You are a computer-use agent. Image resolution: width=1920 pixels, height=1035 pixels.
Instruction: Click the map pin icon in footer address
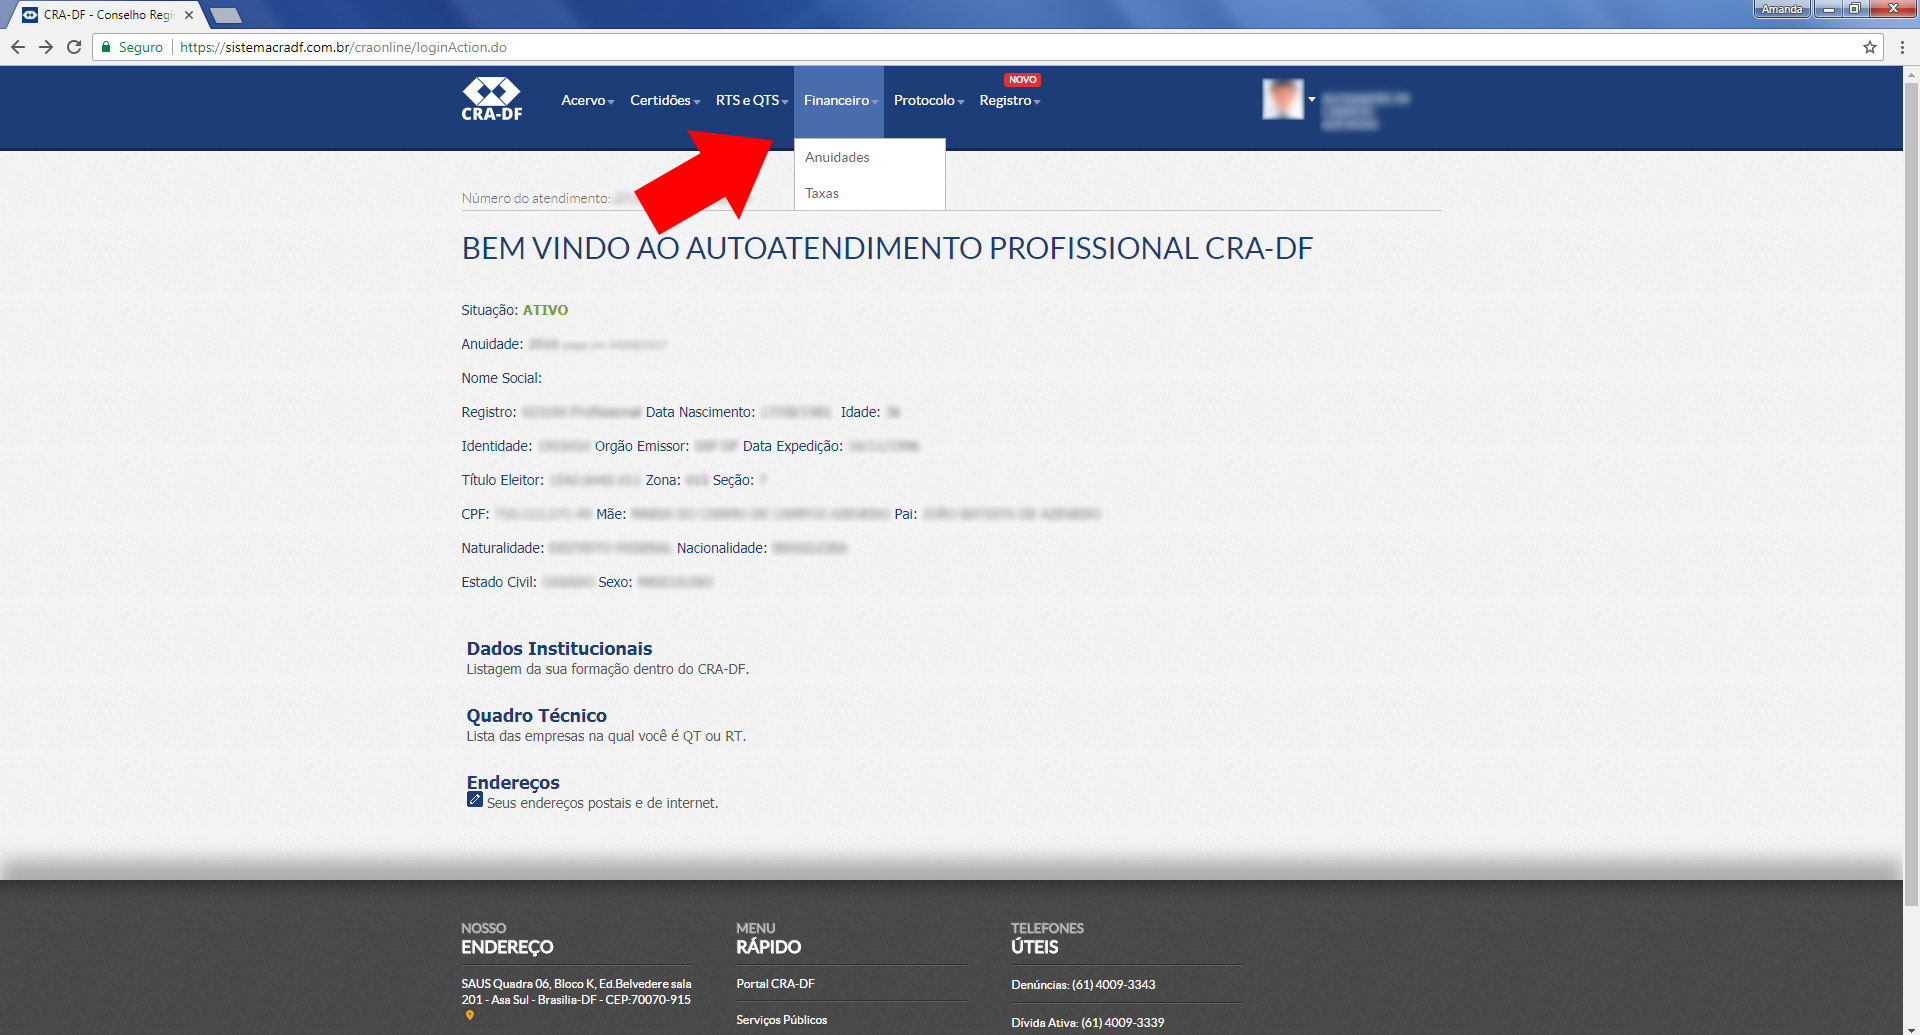[470, 1016]
